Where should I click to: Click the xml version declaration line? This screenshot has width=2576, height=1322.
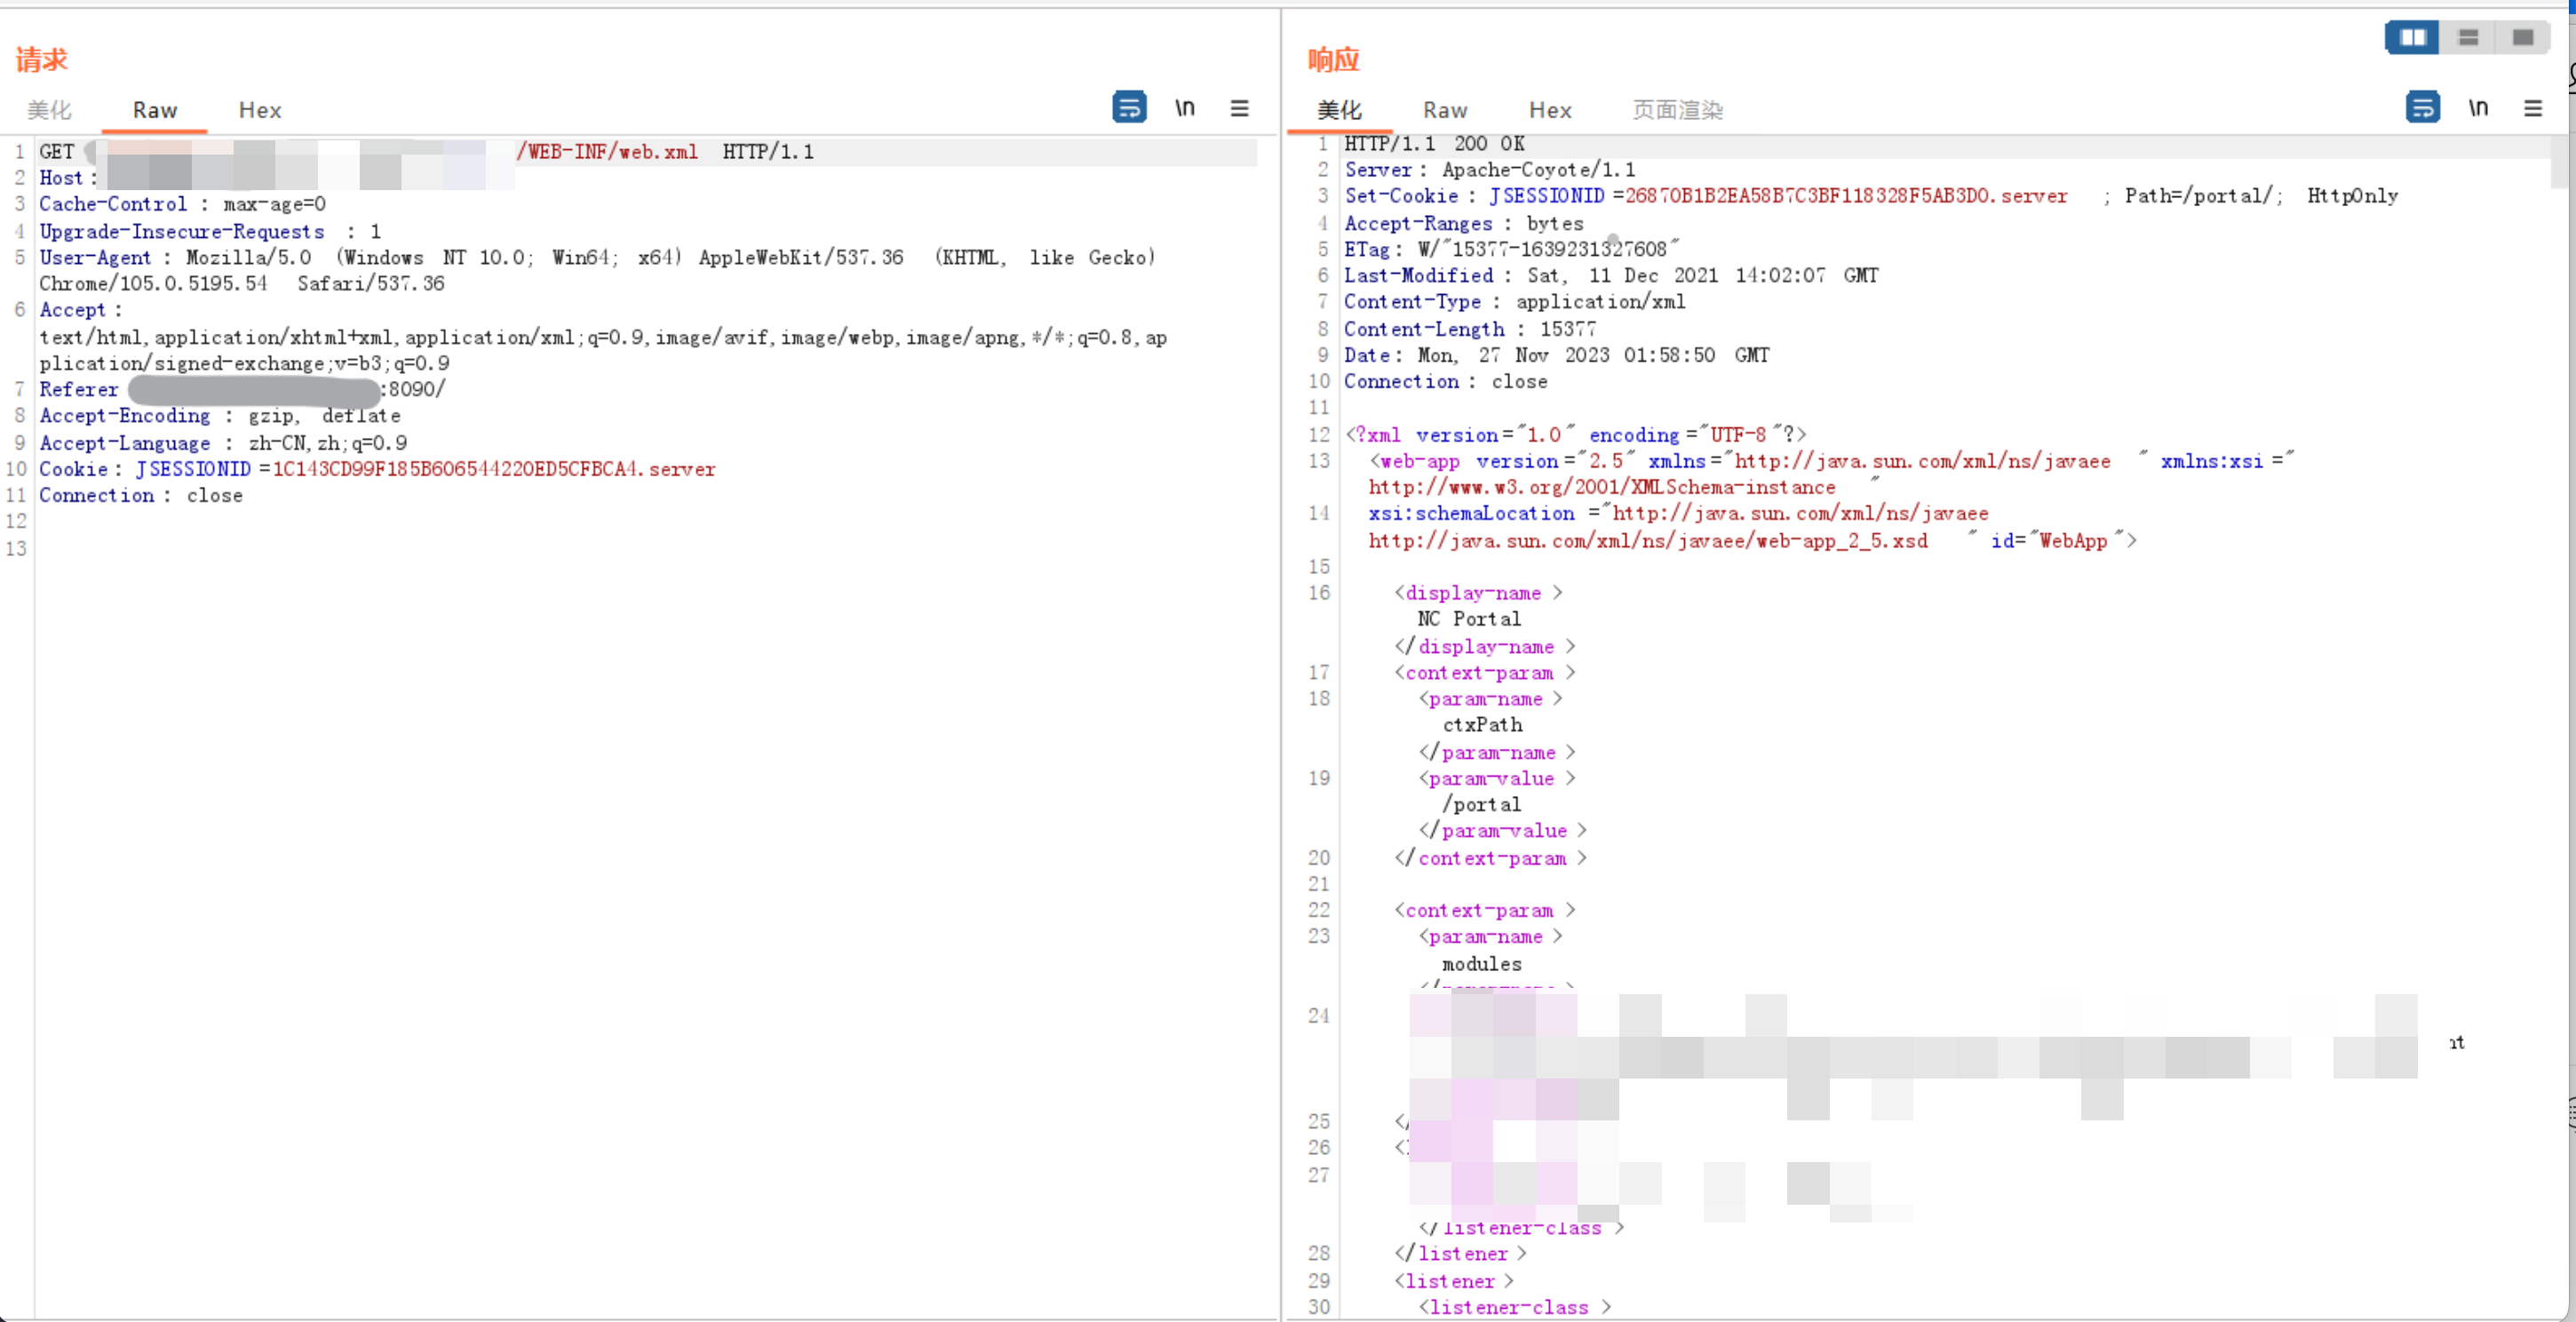[x=1575, y=434]
